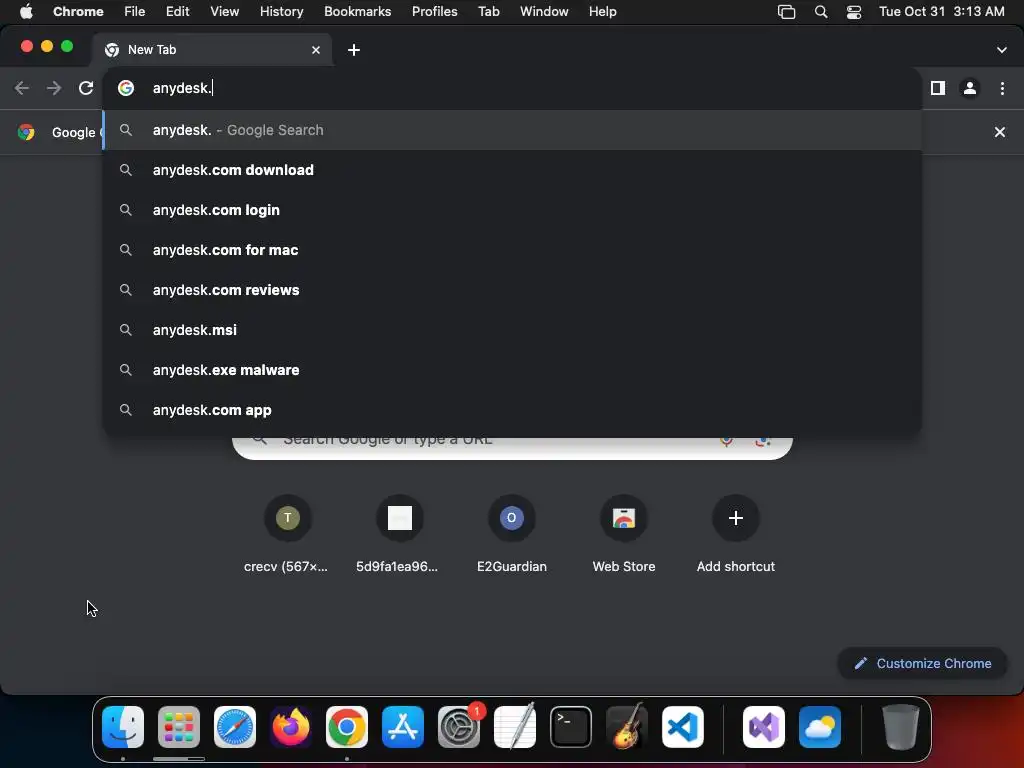Screen dimensions: 1024x768
Task: Open Launchpad from the Dock
Action: [178, 727]
